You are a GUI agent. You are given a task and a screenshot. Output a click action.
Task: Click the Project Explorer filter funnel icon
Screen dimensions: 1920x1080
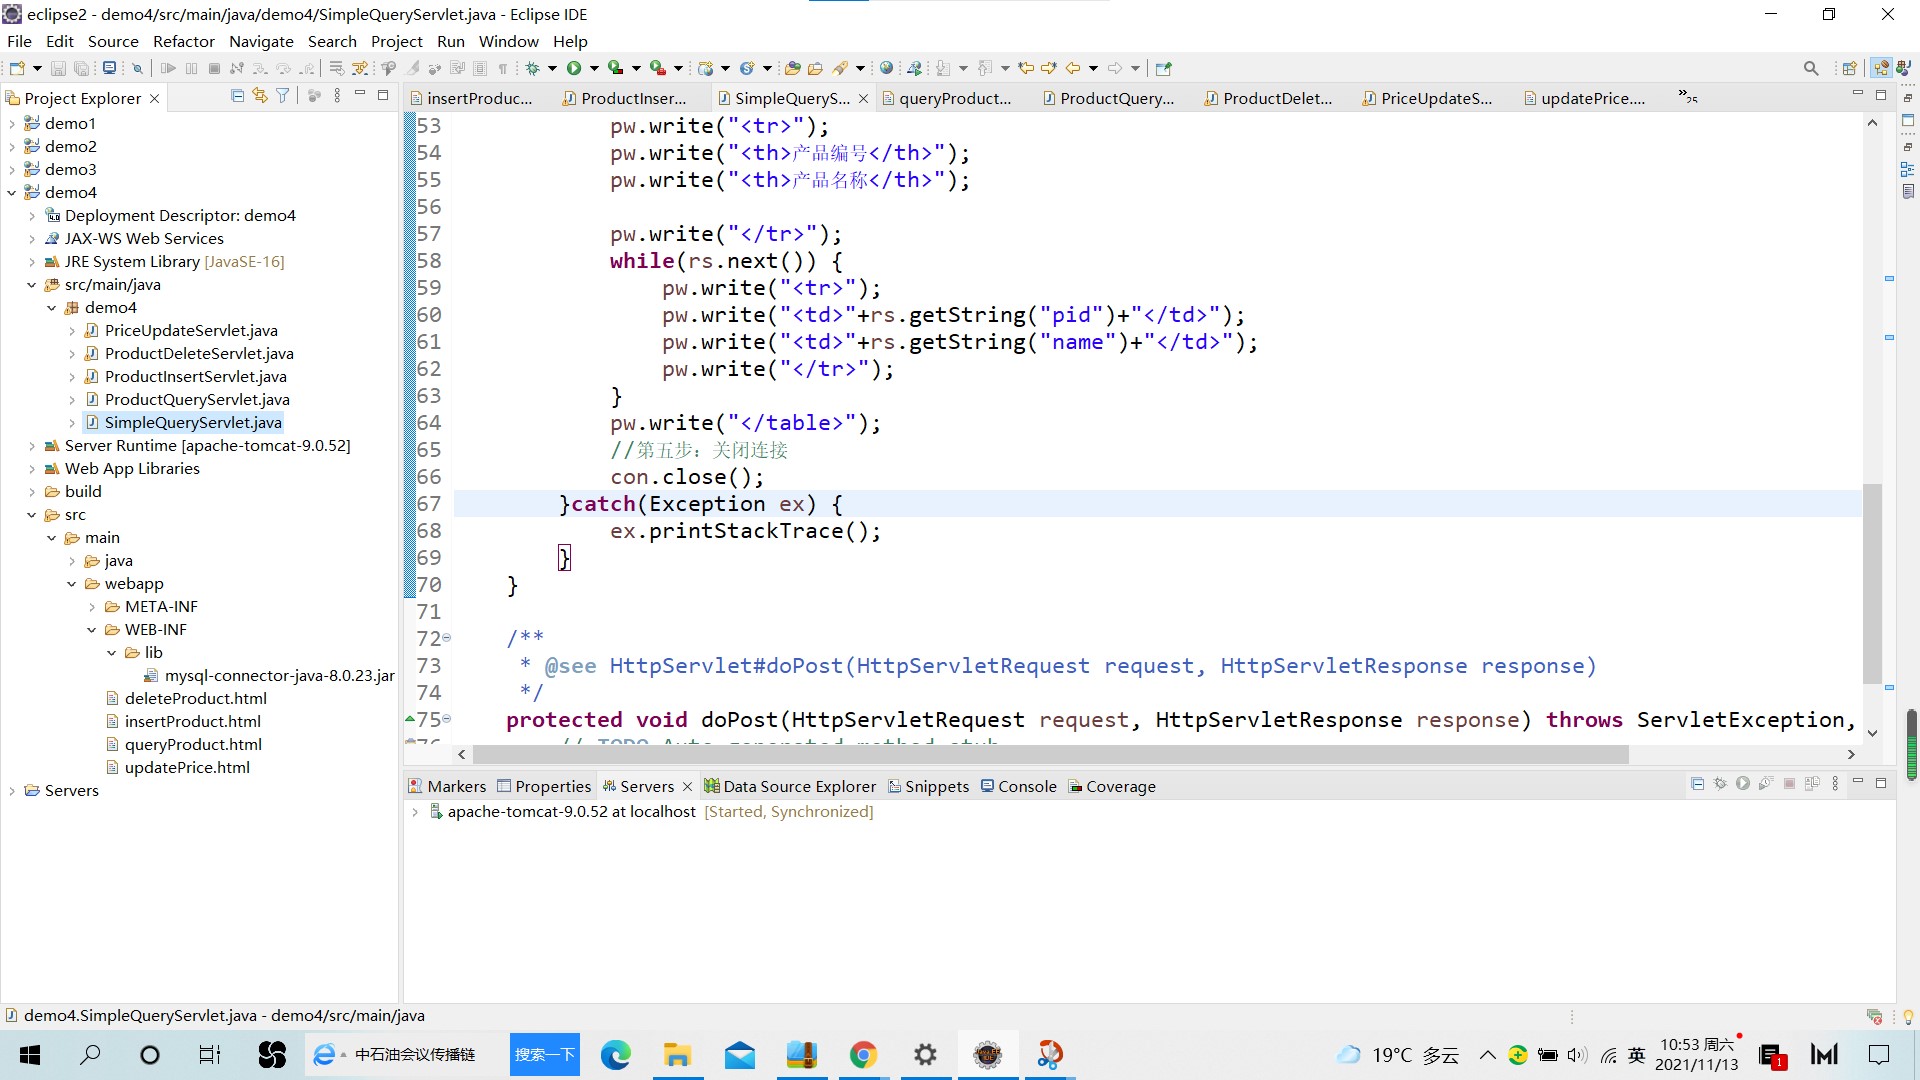[x=283, y=96]
